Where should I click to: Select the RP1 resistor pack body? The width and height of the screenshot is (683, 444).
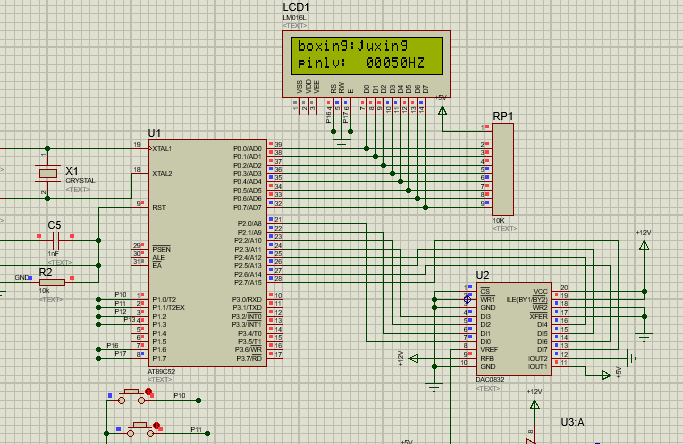point(503,169)
